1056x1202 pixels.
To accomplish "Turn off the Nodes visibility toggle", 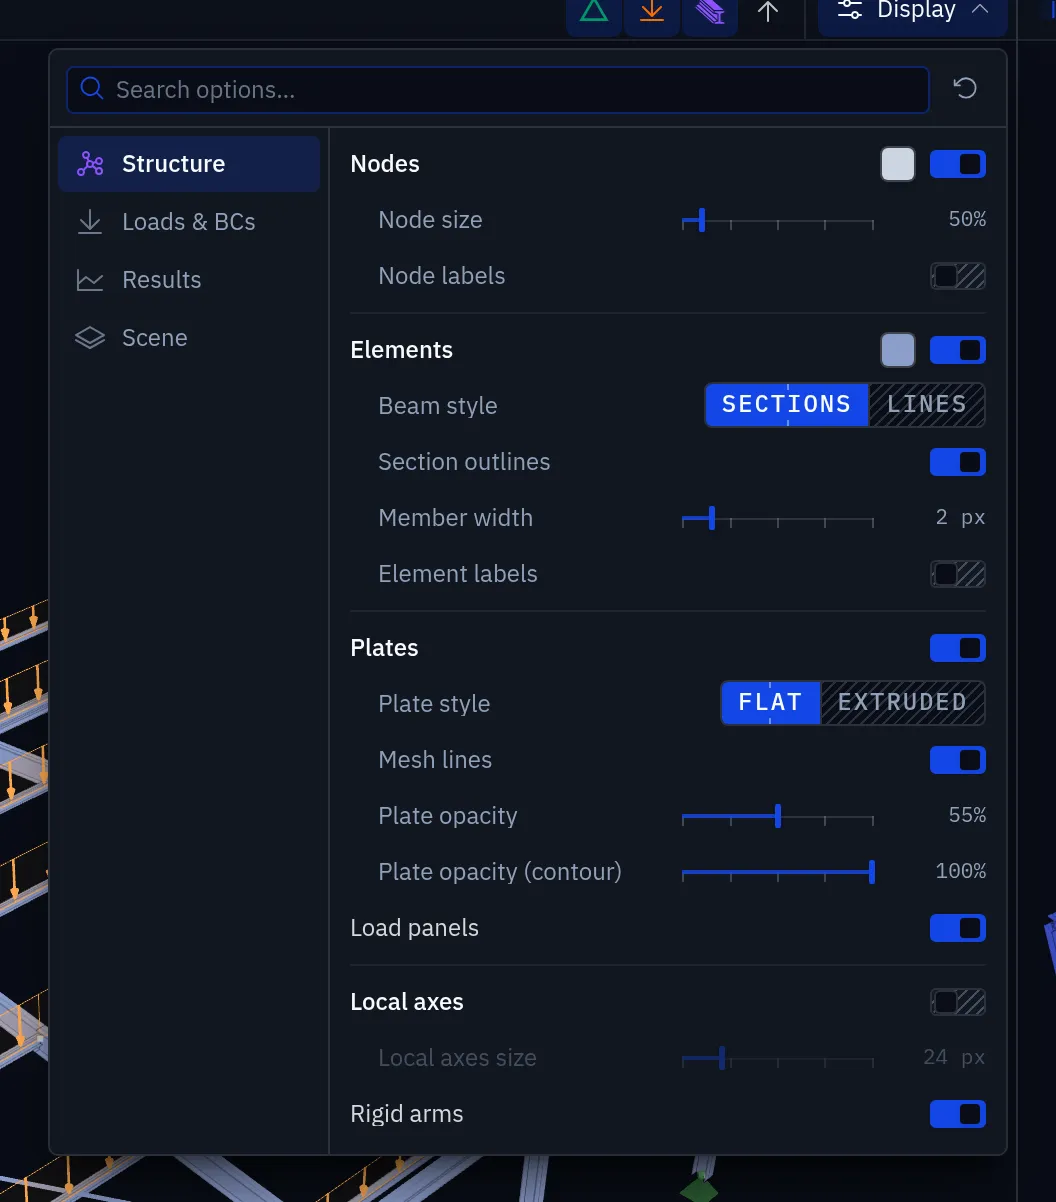I will 958,164.
